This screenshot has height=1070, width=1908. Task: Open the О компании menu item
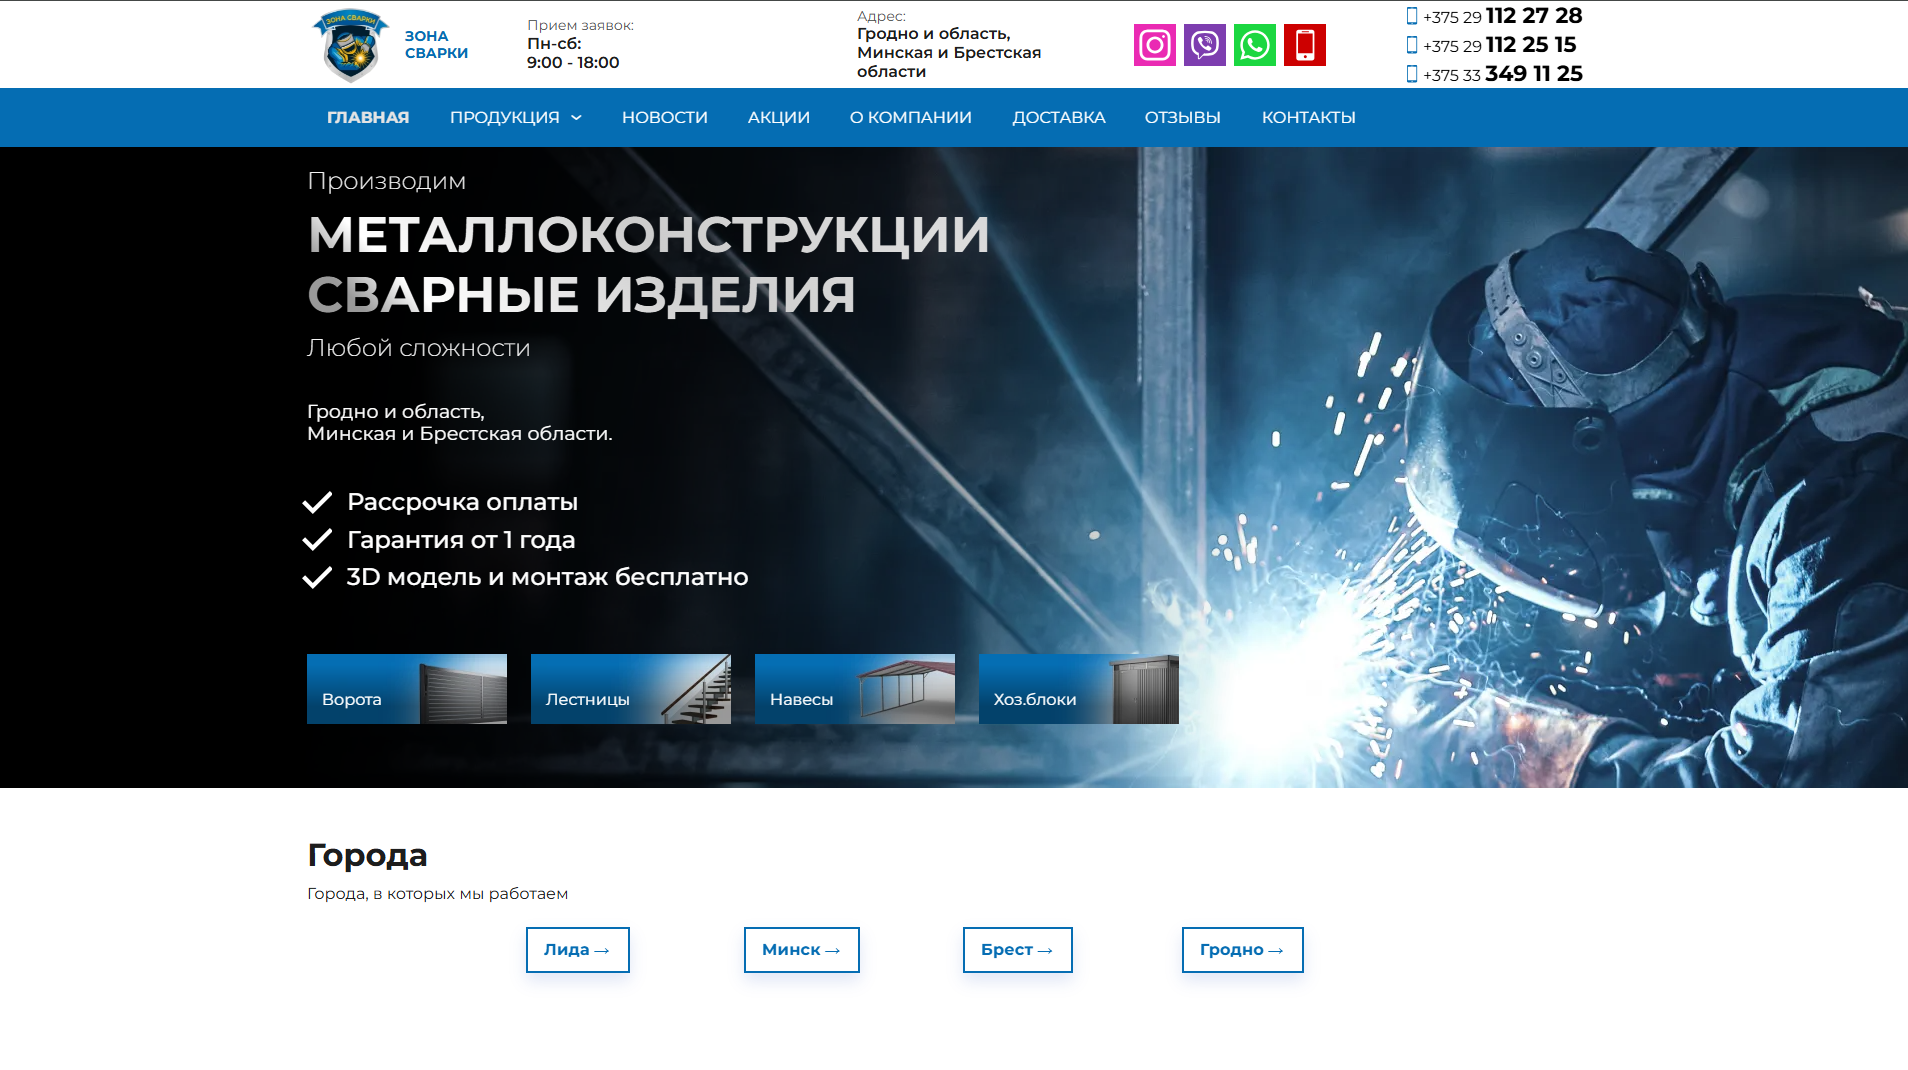pos(911,118)
